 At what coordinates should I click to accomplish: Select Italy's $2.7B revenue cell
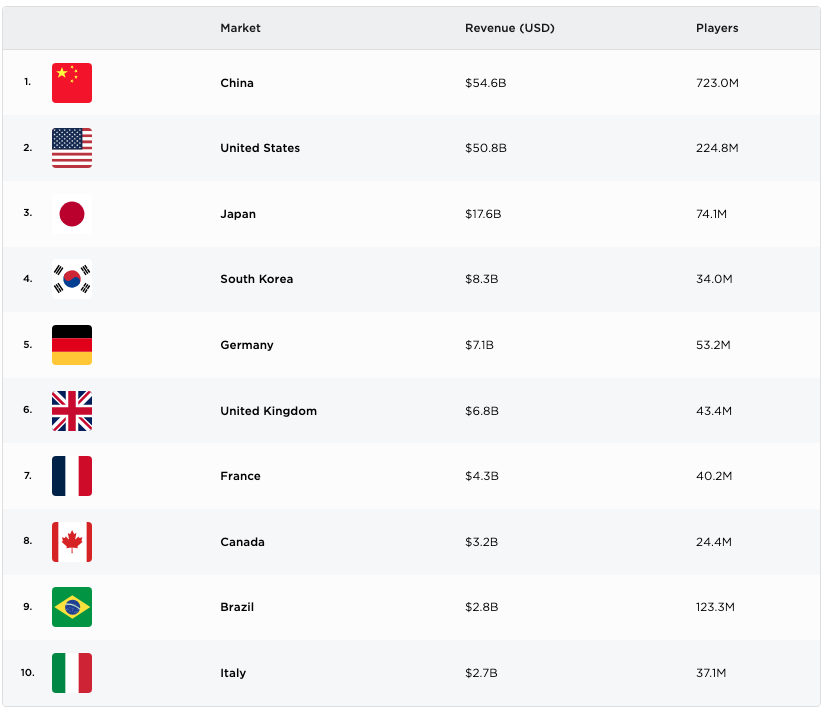point(481,673)
